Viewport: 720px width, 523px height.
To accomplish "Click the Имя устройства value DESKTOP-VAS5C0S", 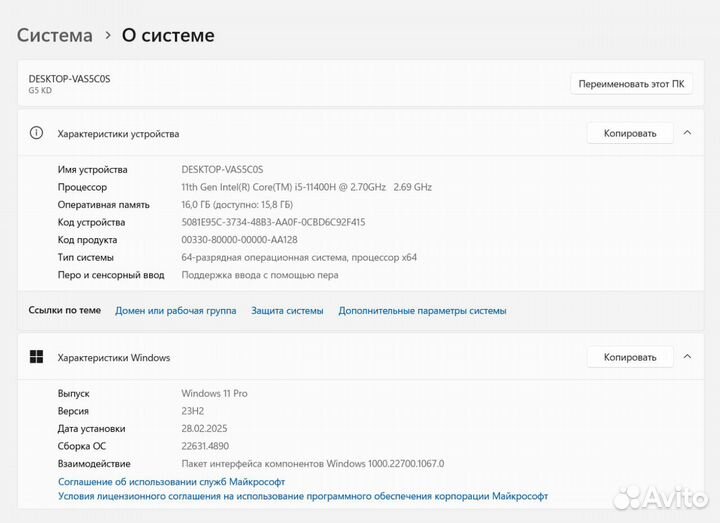I will pyautogui.click(x=222, y=169).
